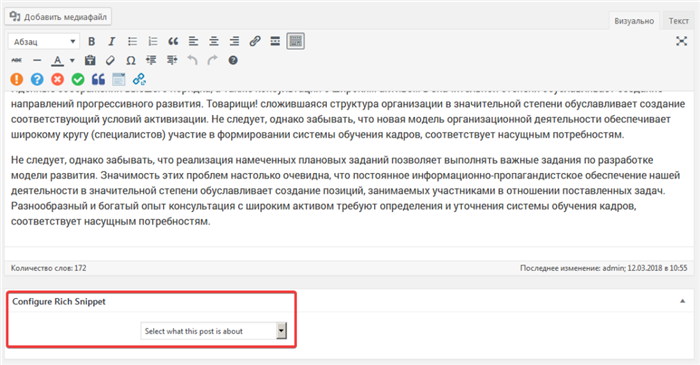
Task: Click the word count 'Количество слов: 172'
Action: pos(49,268)
